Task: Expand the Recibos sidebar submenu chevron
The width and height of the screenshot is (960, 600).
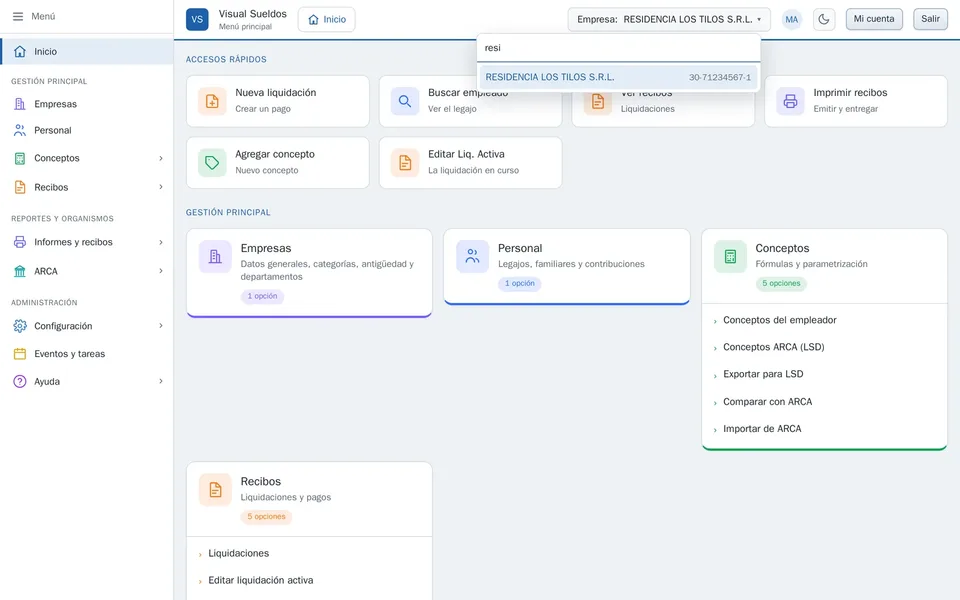Action: pyautogui.click(x=161, y=187)
